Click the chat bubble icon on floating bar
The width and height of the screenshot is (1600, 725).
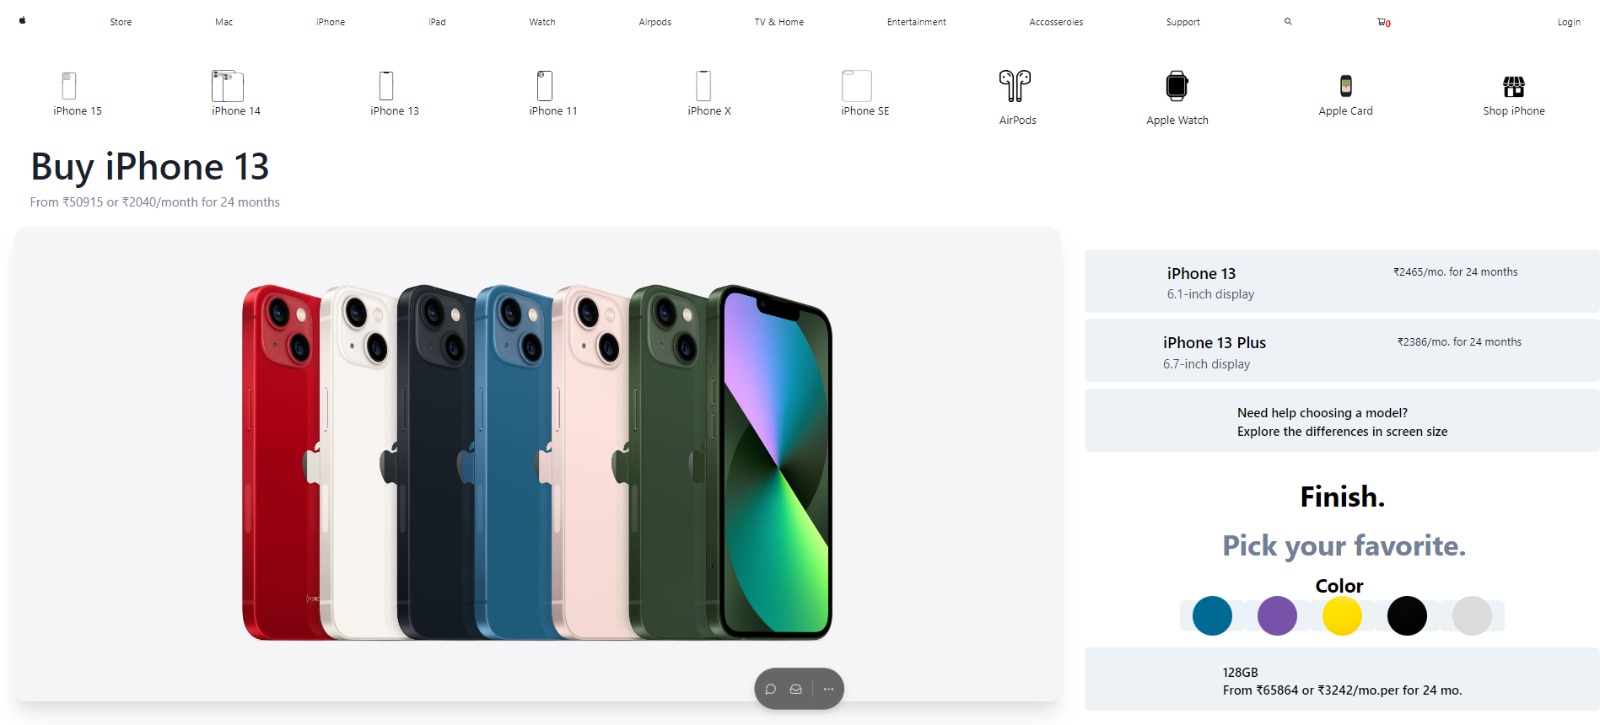coord(770,689)
